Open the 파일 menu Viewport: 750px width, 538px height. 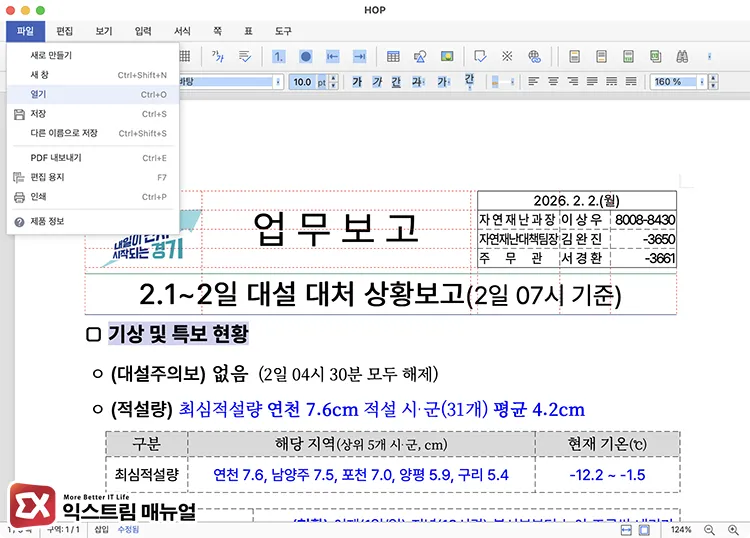click(x=25, y=31)
